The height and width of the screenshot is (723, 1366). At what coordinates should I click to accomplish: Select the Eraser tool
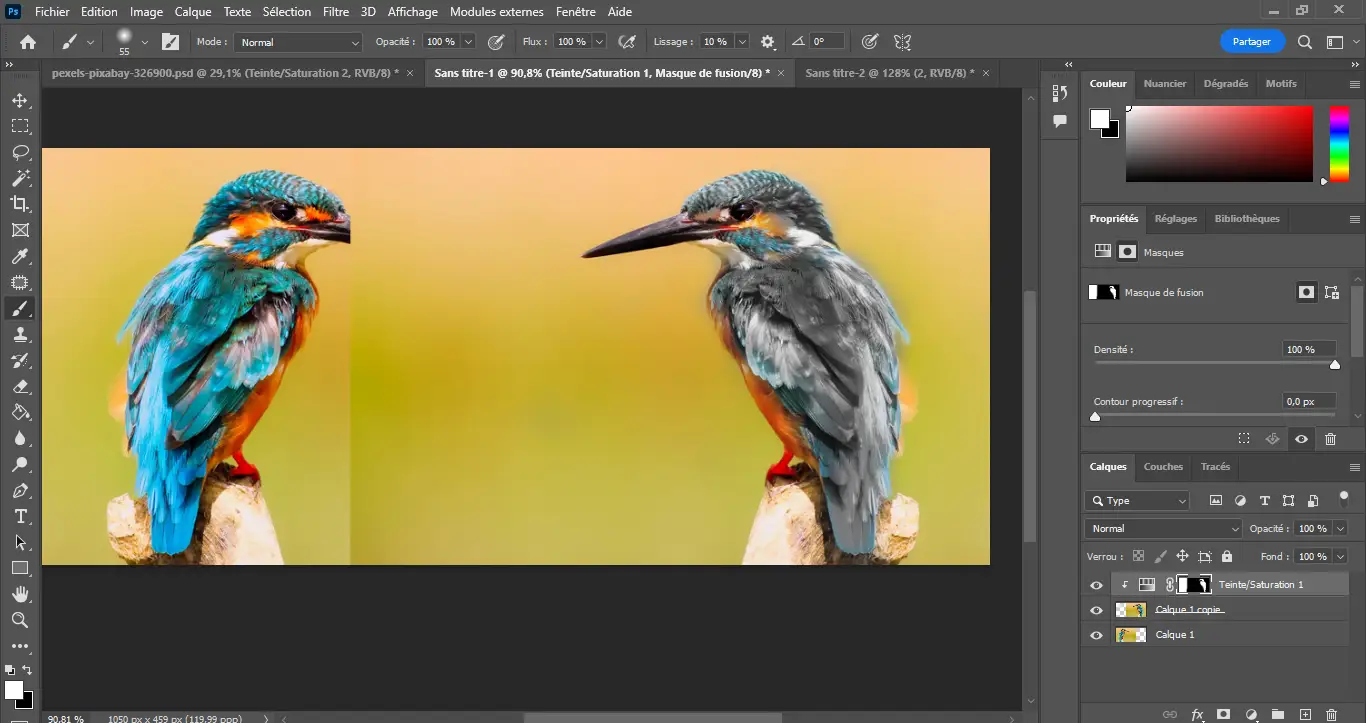point(20,387)
